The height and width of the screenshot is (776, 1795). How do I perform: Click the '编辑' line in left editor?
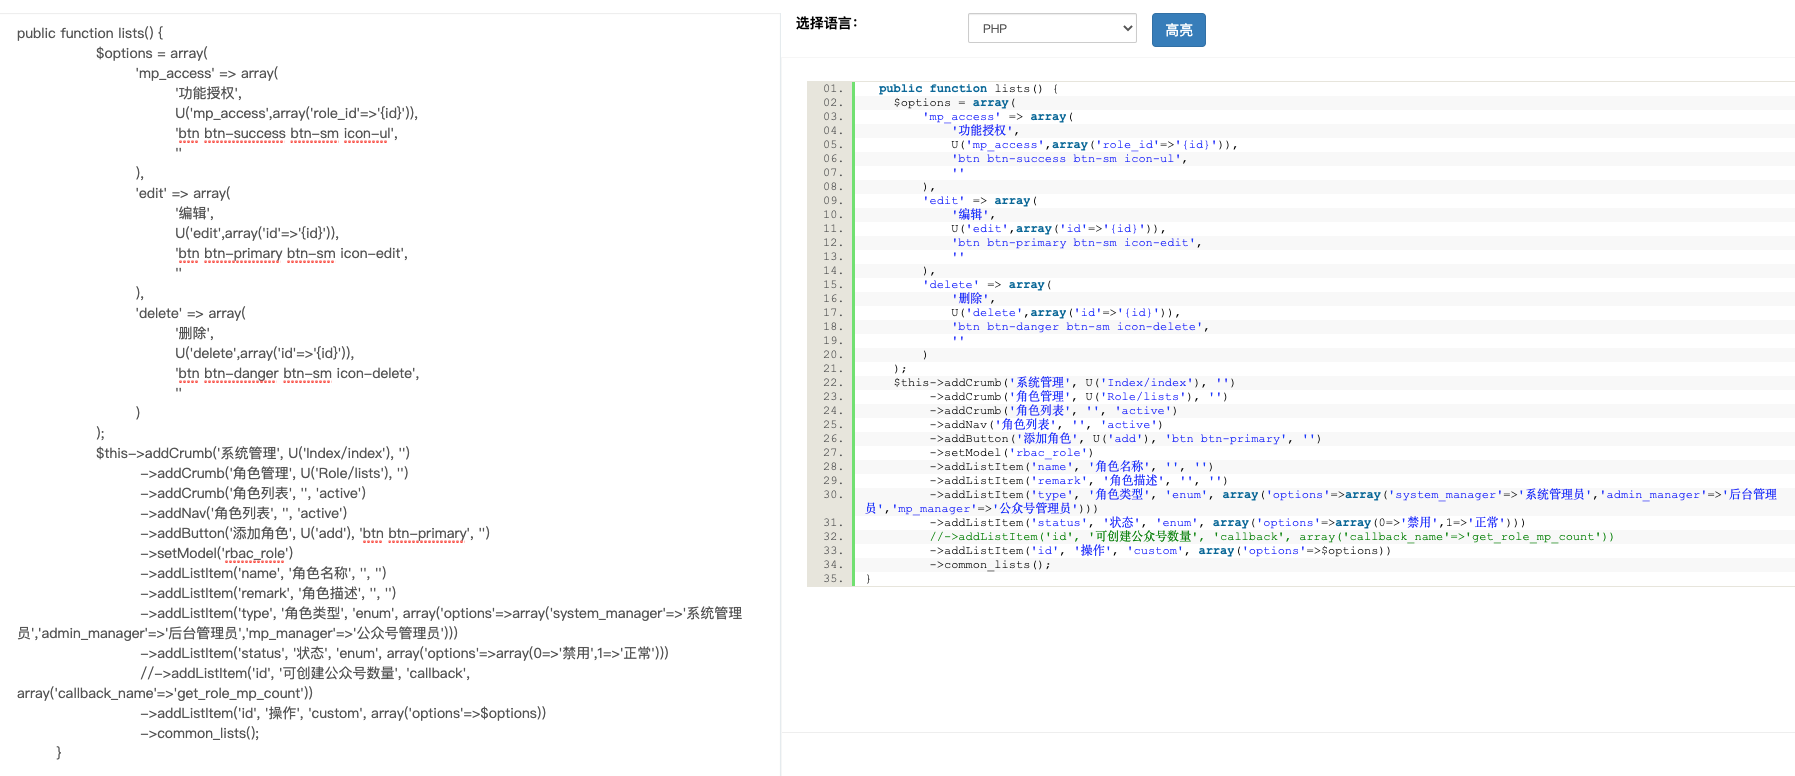click(x=195, y=213)
